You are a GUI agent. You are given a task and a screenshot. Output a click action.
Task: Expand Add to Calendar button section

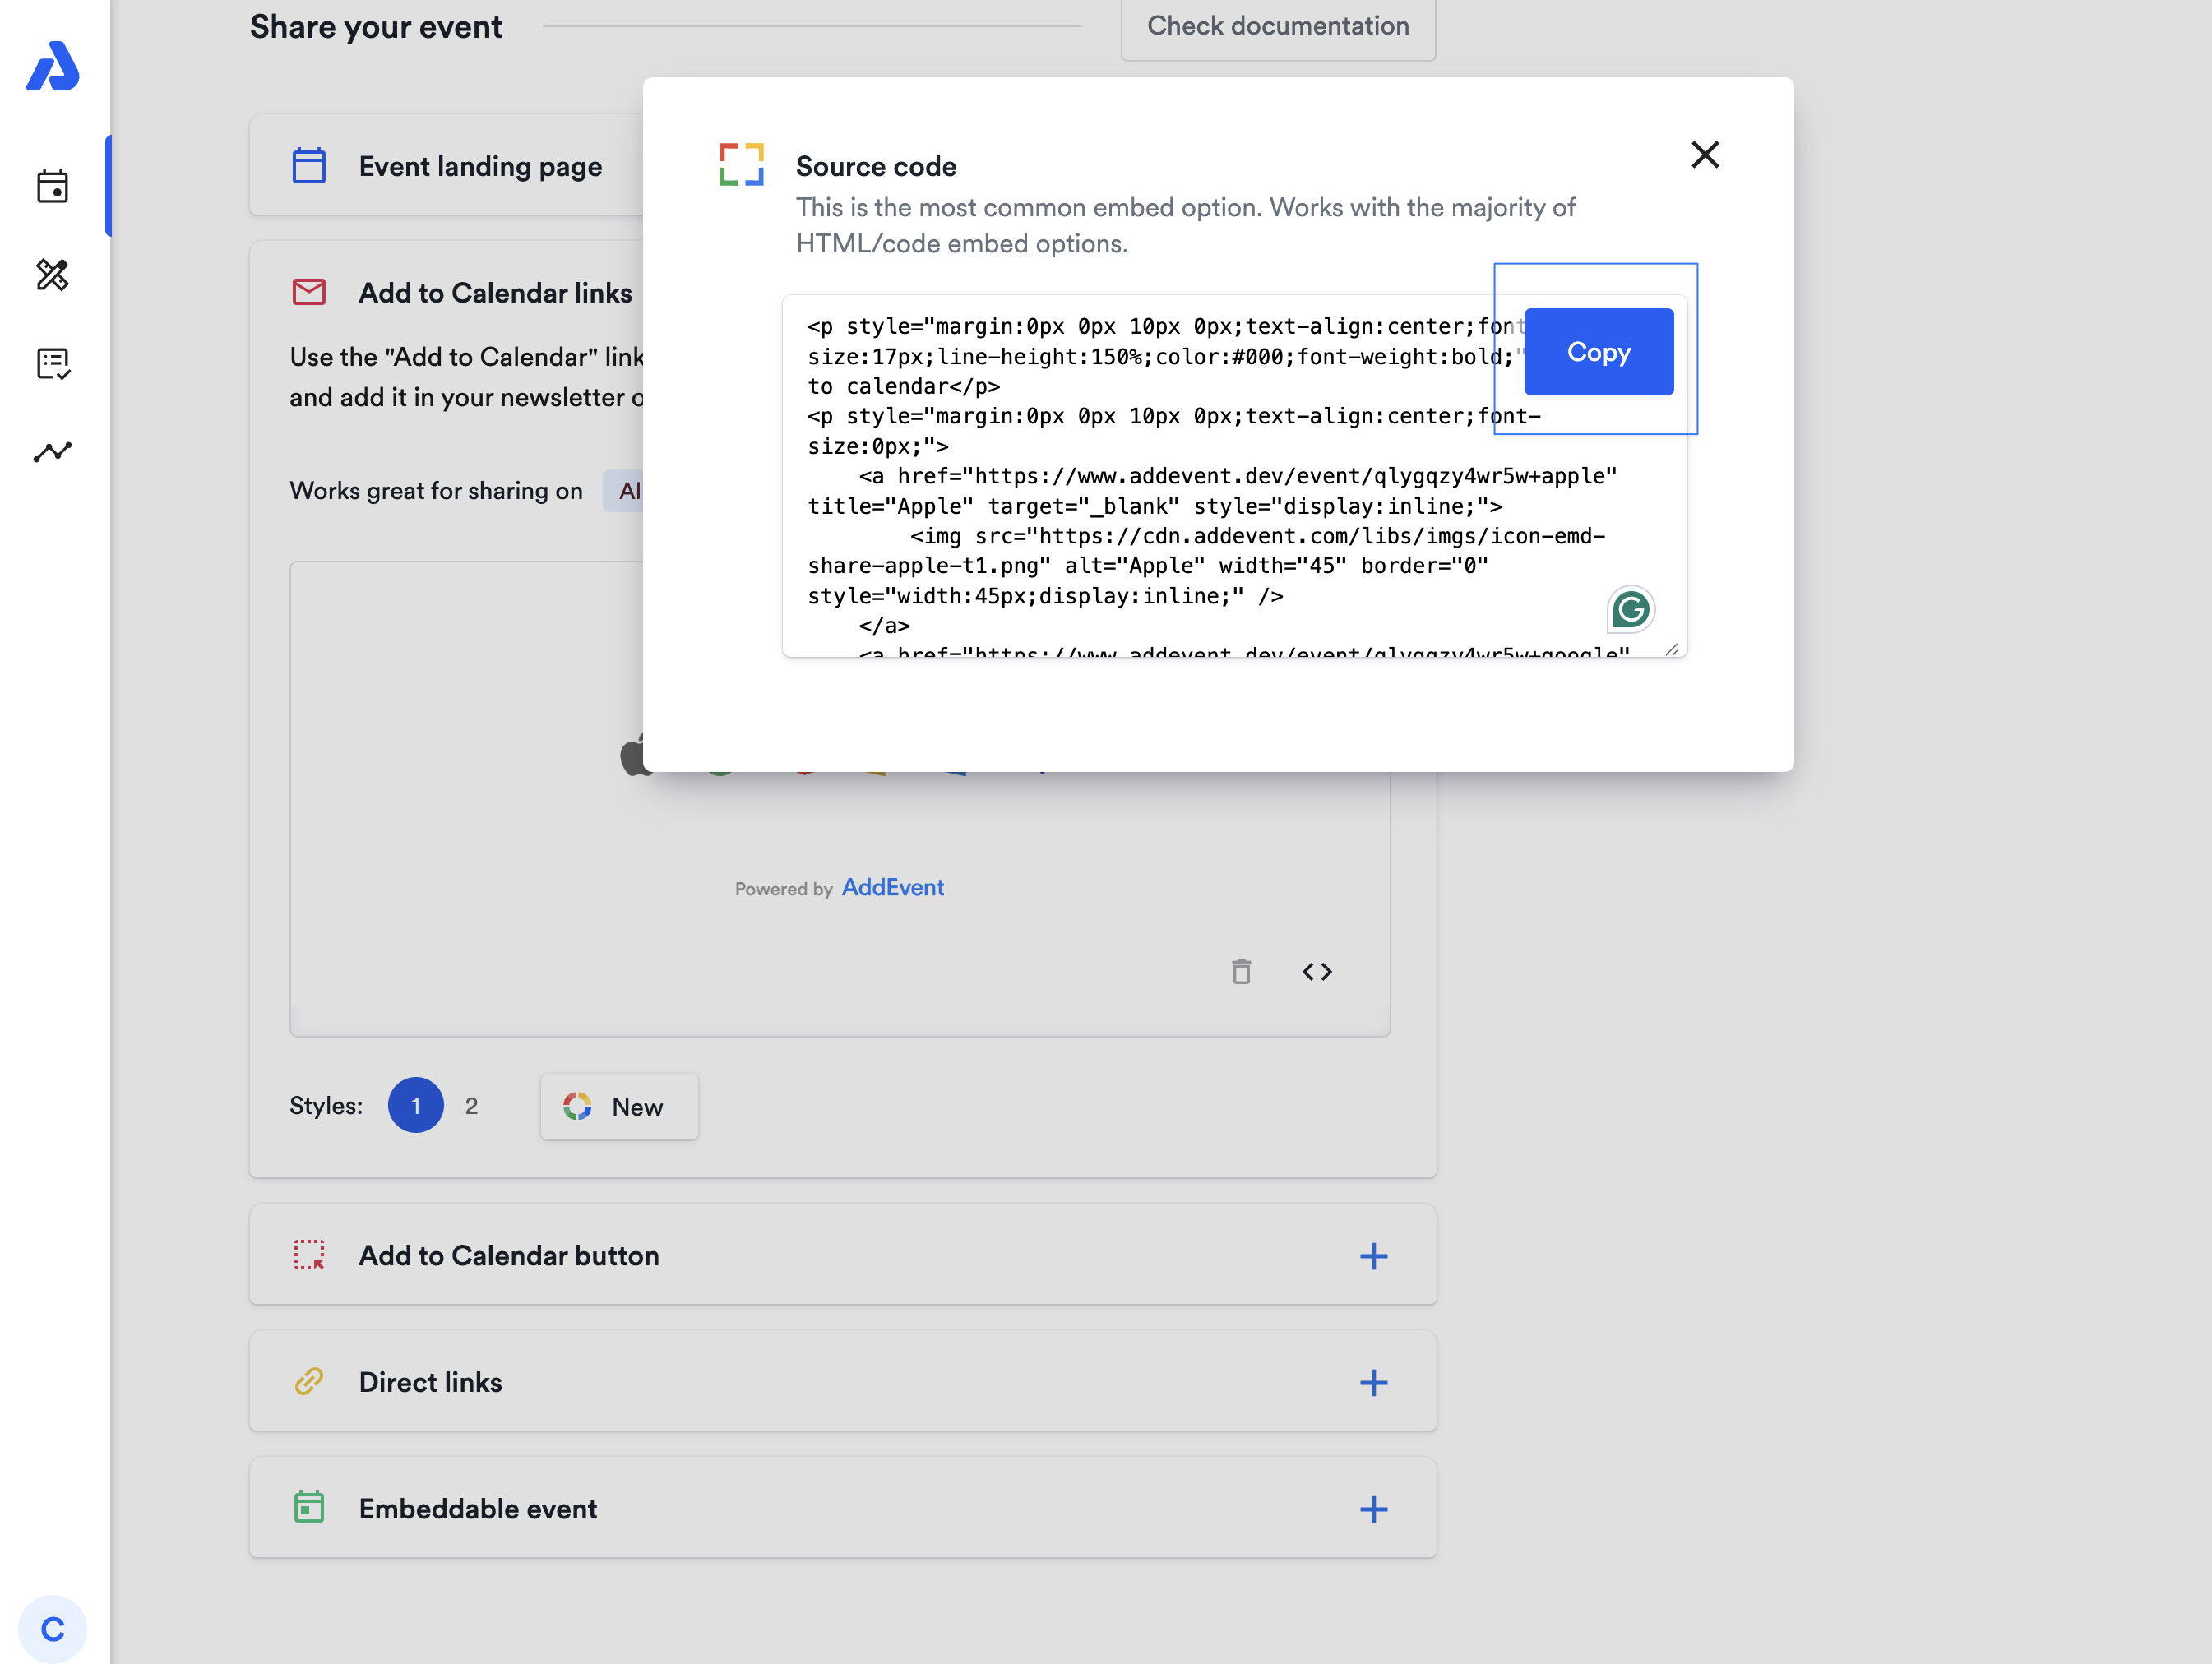coord(1373,1256)
